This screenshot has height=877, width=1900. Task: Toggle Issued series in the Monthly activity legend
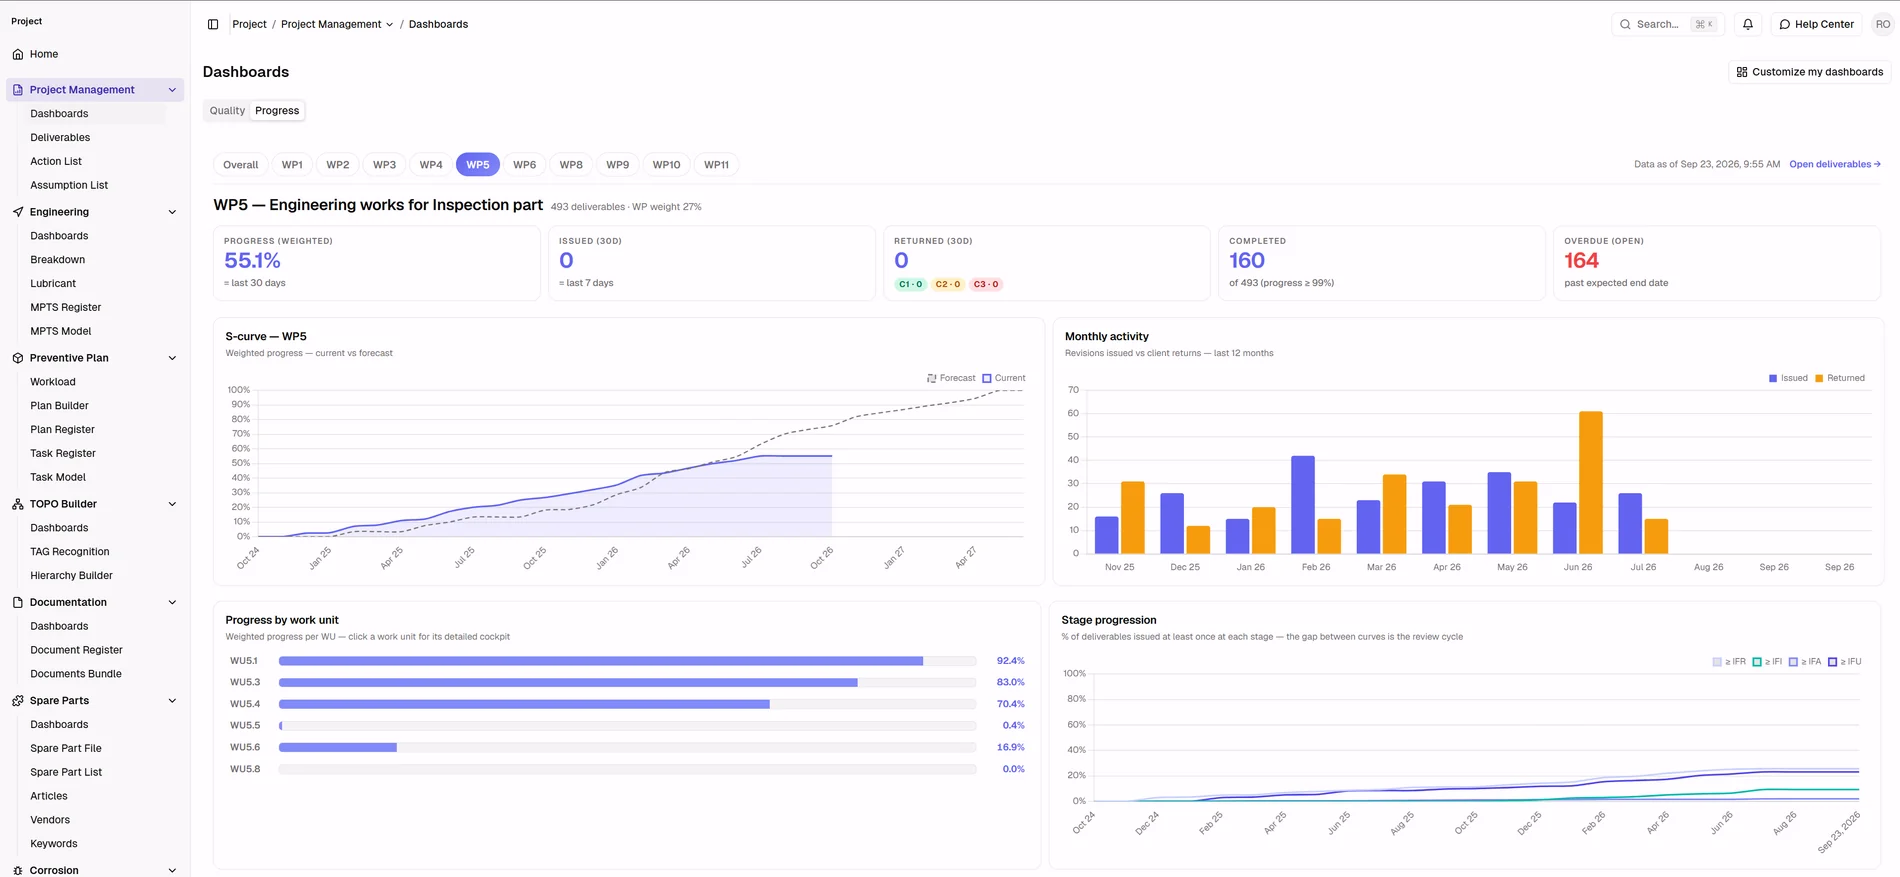[x=1788, y=378]
